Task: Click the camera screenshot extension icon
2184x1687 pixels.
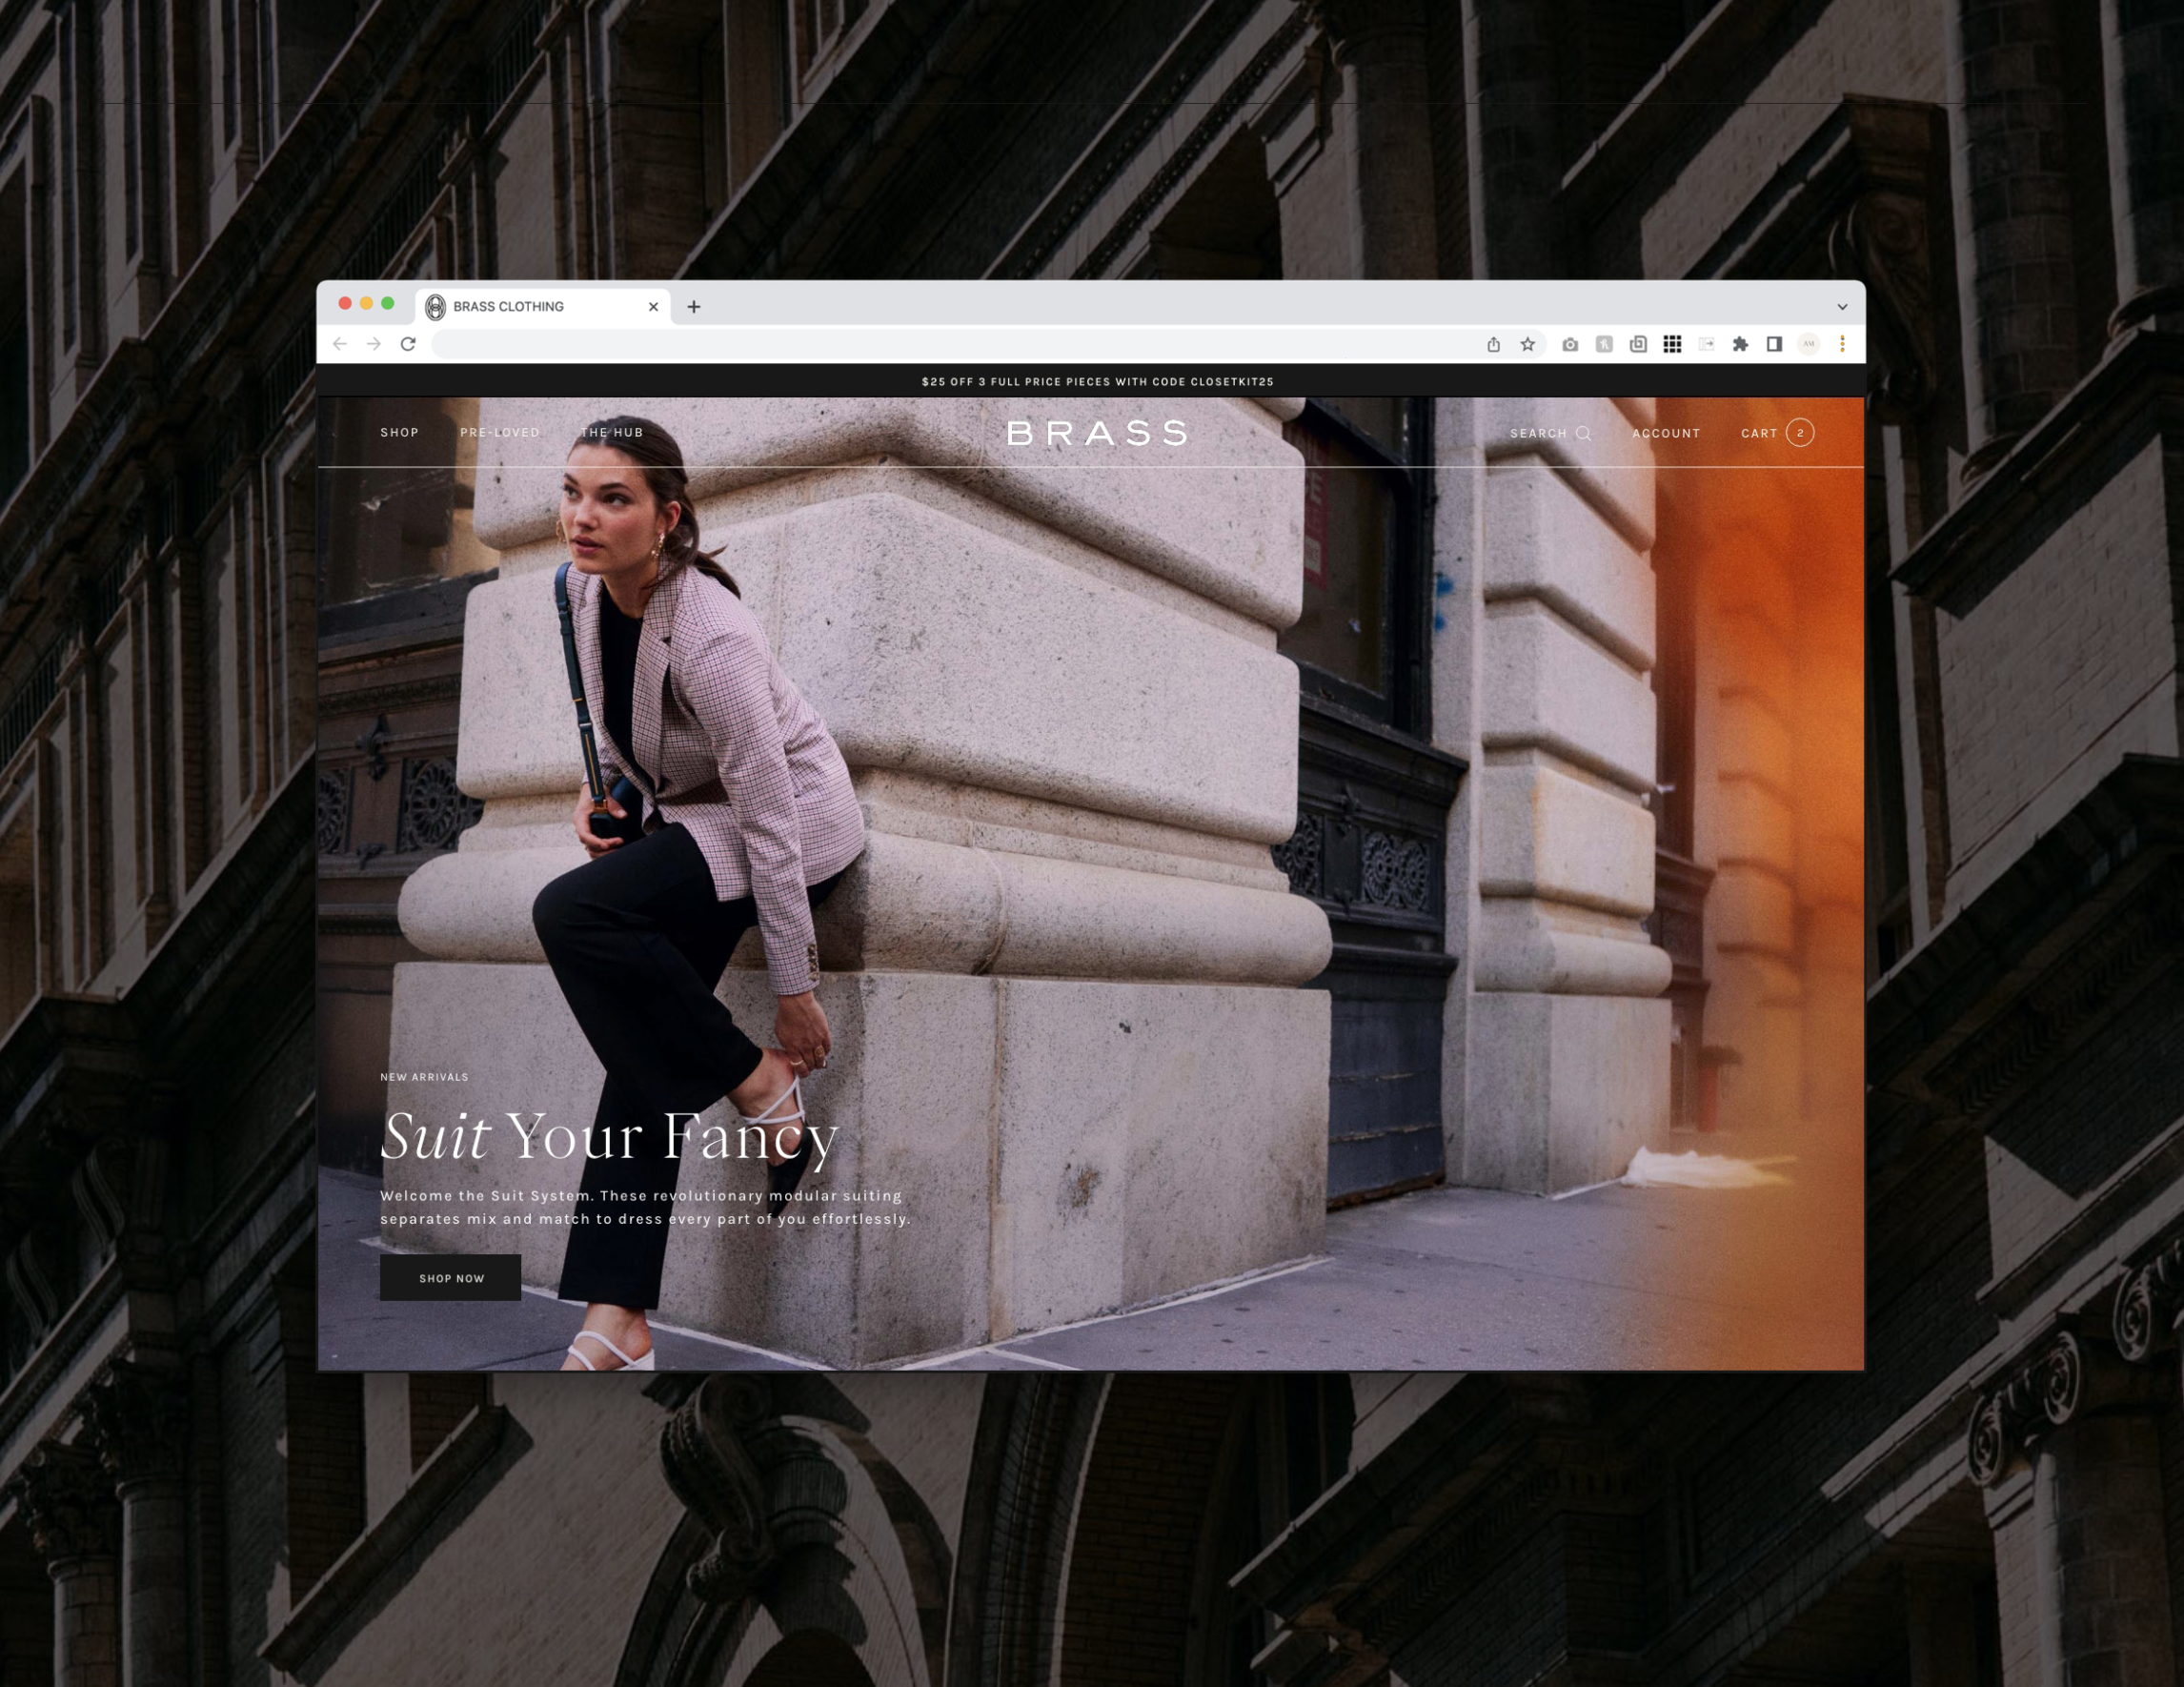Action: pyautogui.click(x=1570, y=344)
